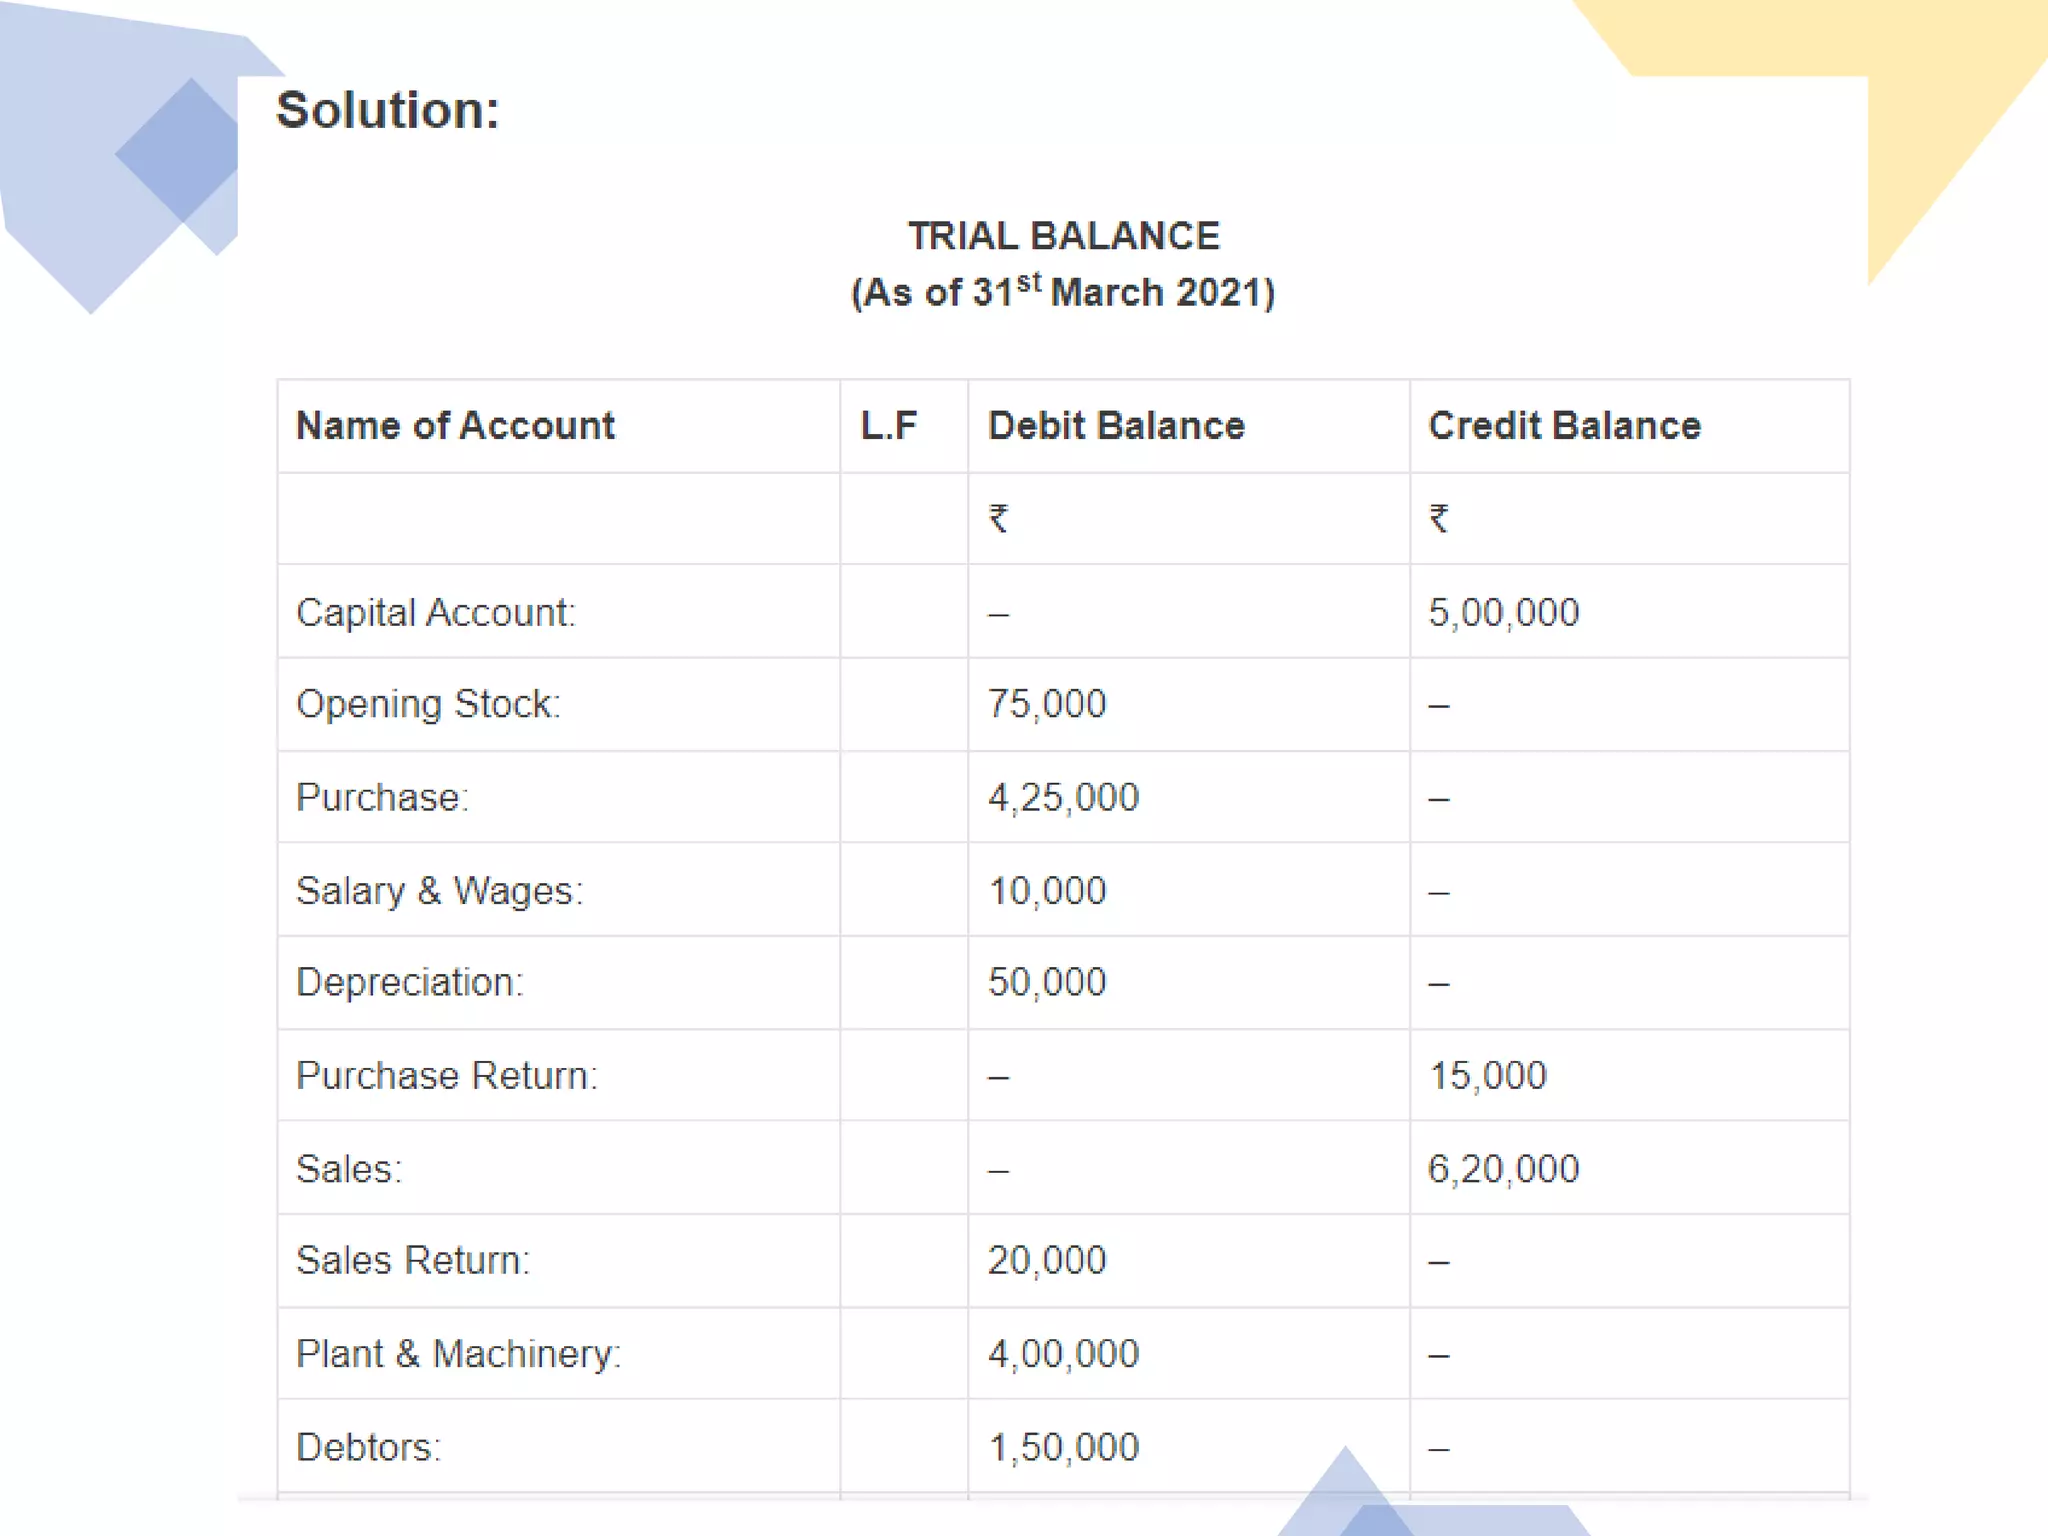The height and width of the screenshot is (1536, 2048).
Task: Click Depreciation debit value 50,000
Action: coord(1047,982)
